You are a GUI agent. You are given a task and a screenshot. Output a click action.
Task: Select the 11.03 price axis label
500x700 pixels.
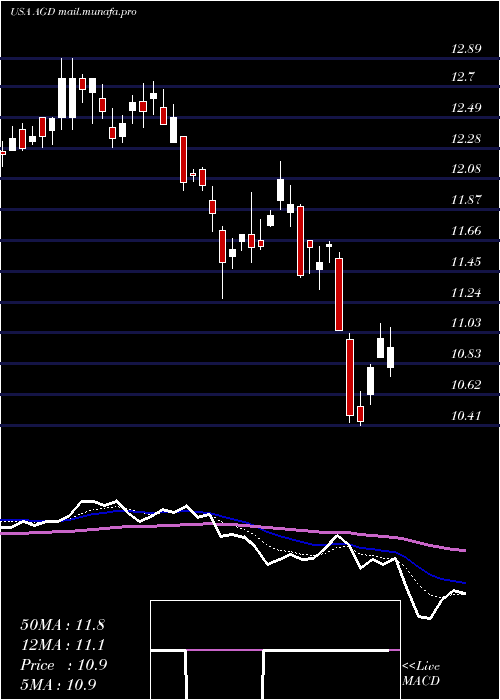(x=466, y=323)
